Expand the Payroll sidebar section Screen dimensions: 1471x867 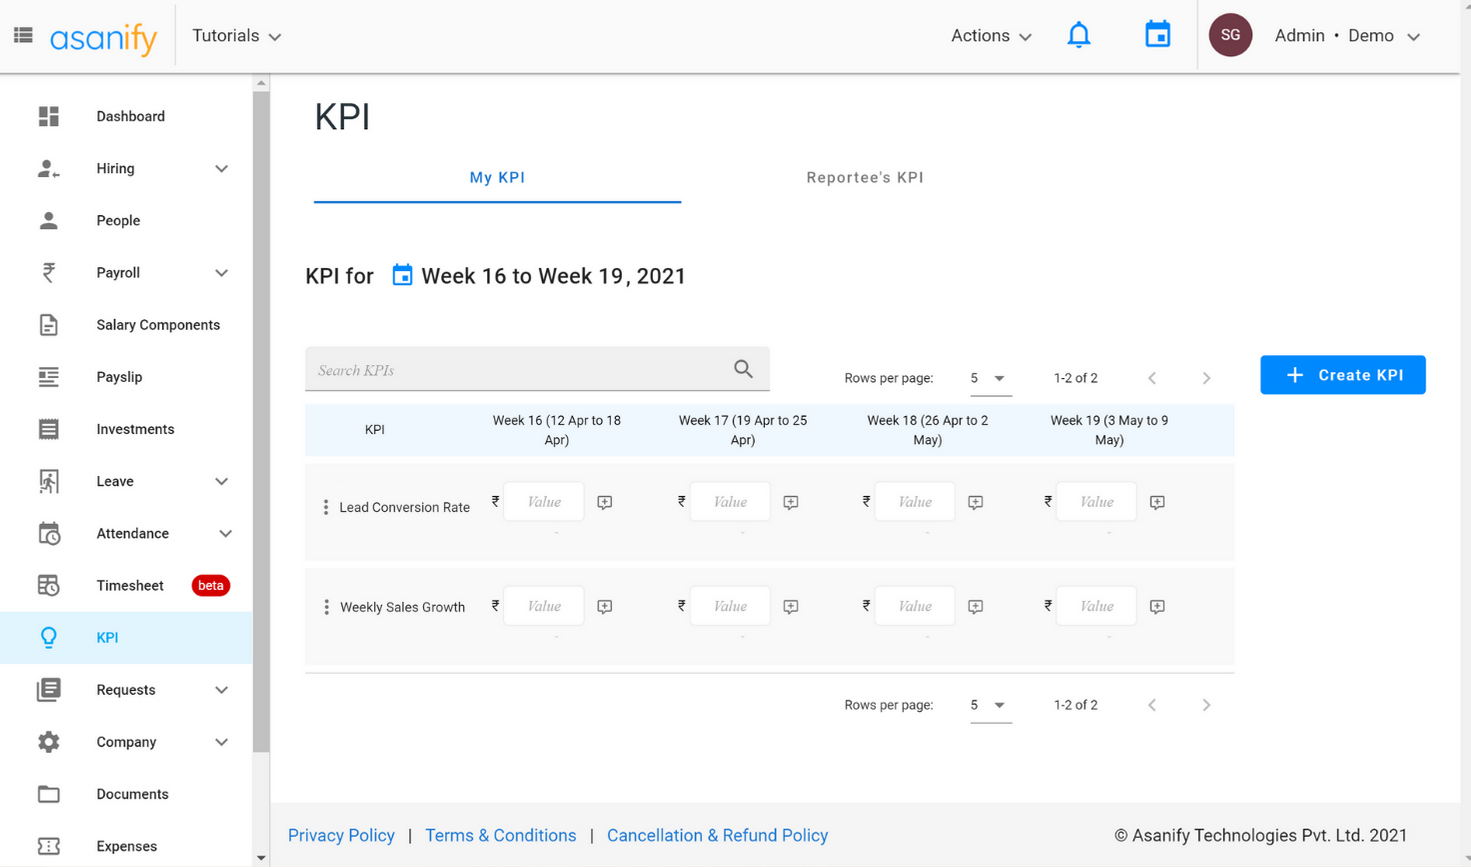pyautogui.click(x=221, y=273)
